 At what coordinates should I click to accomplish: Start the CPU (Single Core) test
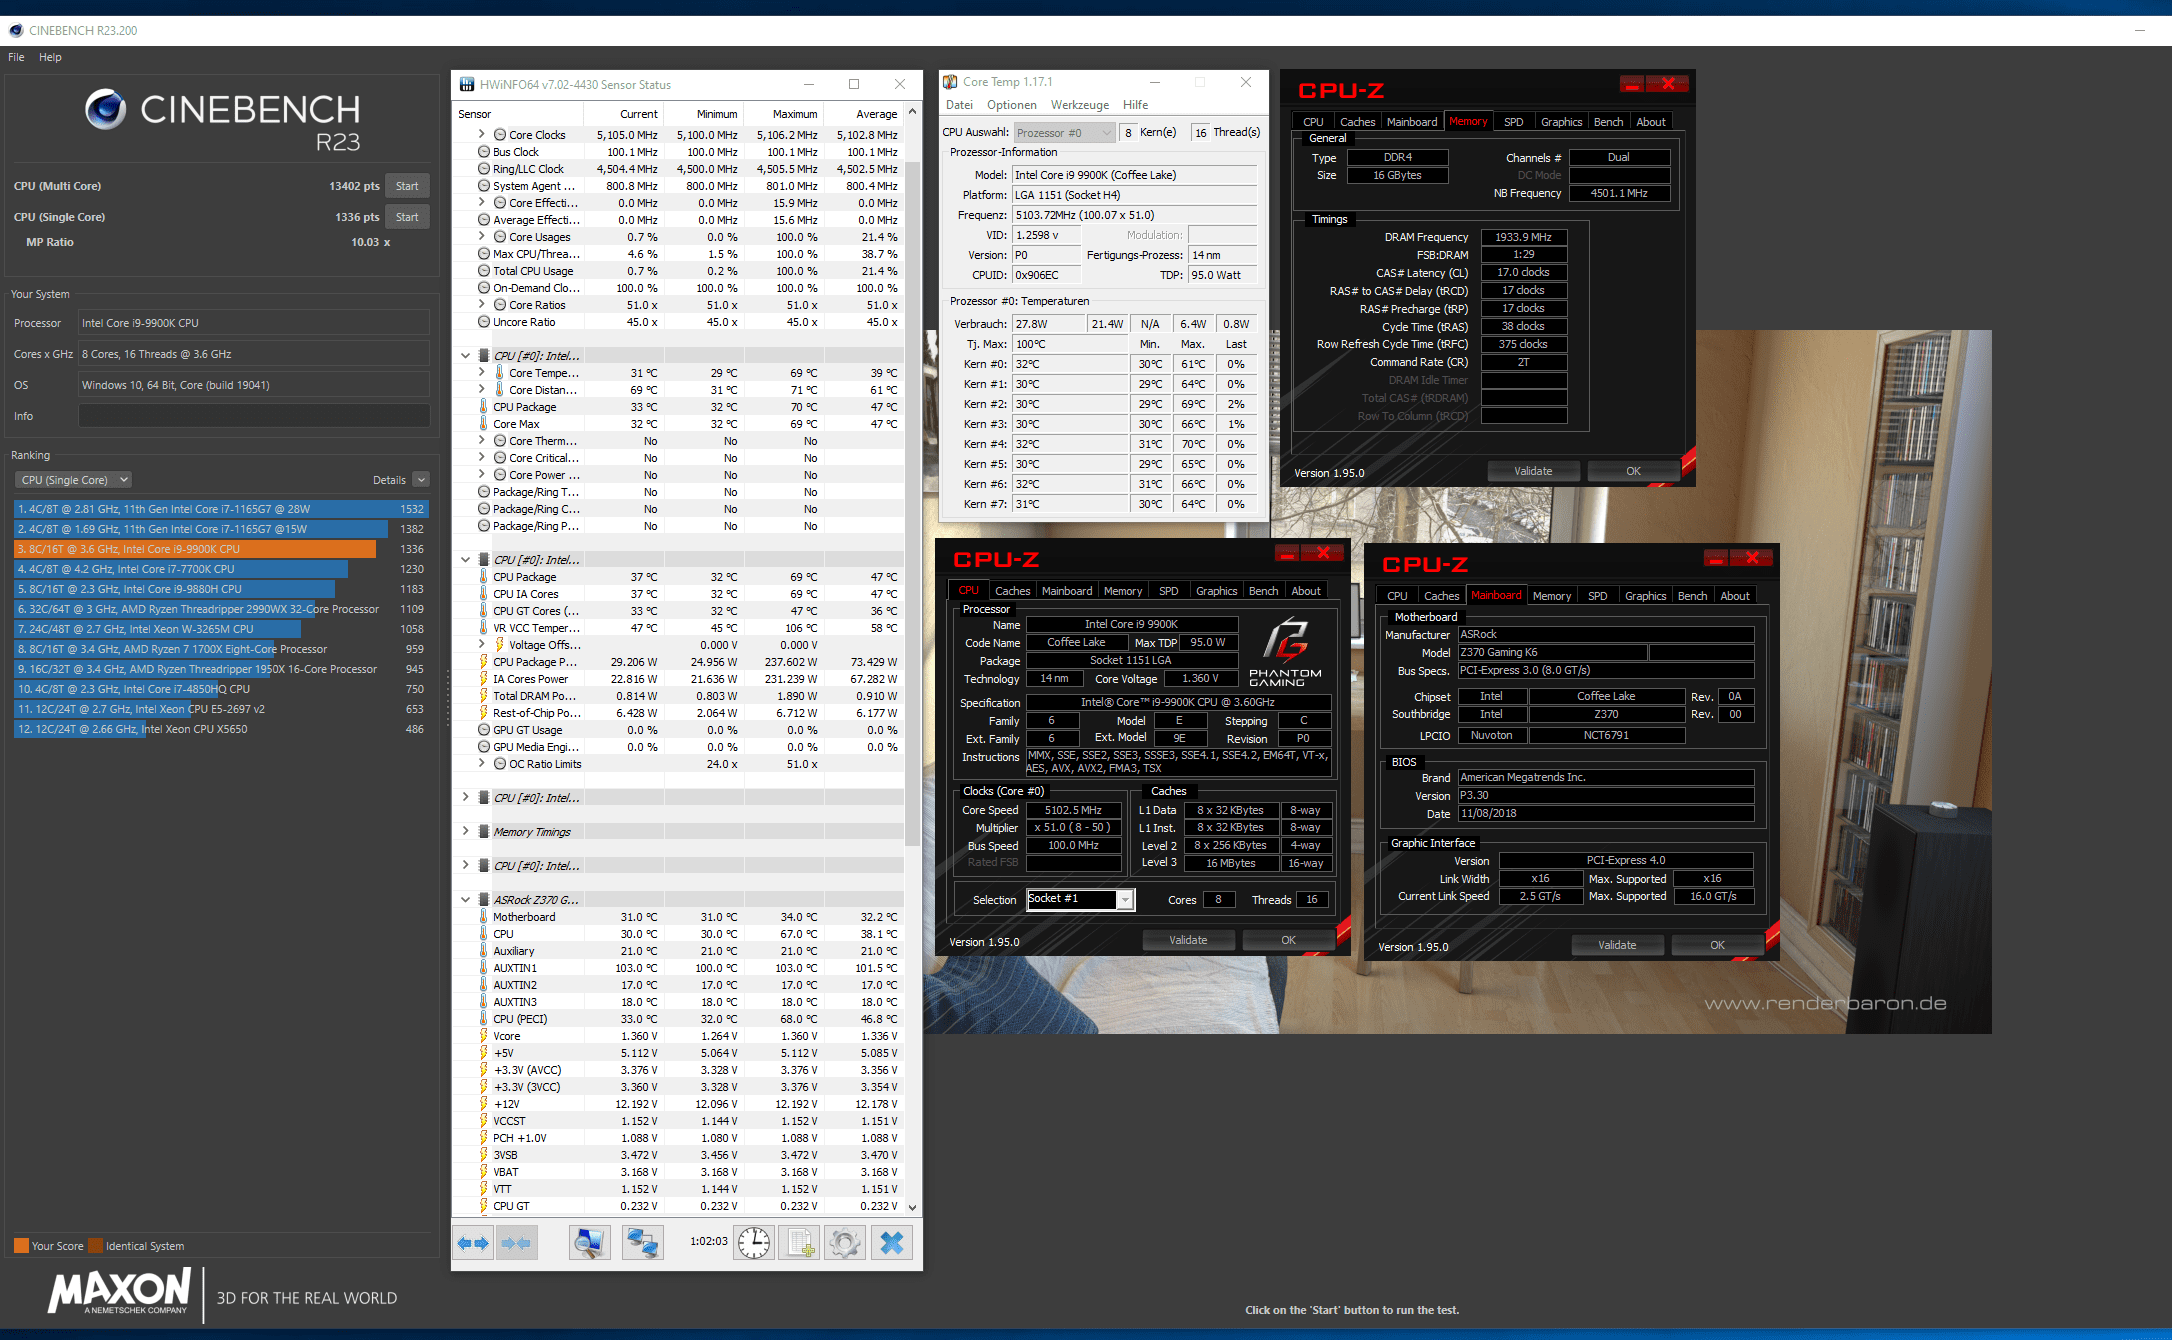pyautogui.click(x=407, y=217)
